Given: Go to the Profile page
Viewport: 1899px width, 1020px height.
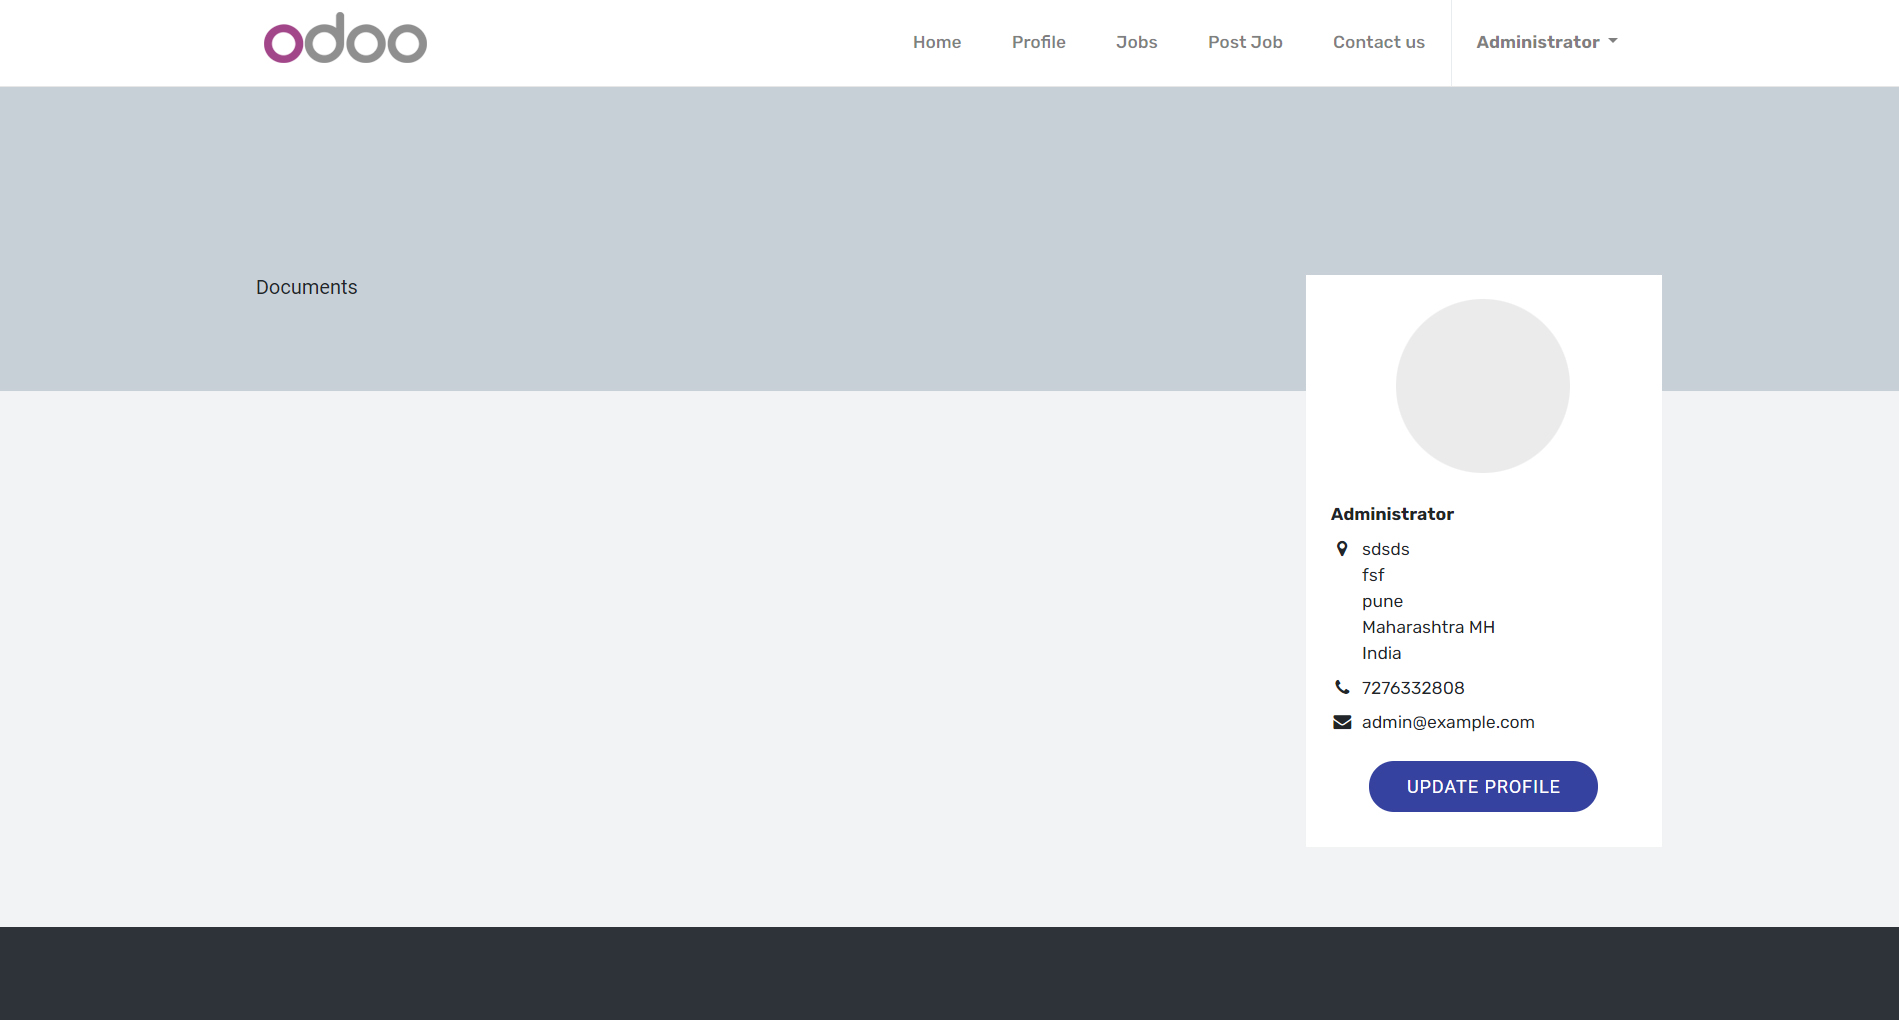Looking at the screenshot, I should coord(1038,42).
